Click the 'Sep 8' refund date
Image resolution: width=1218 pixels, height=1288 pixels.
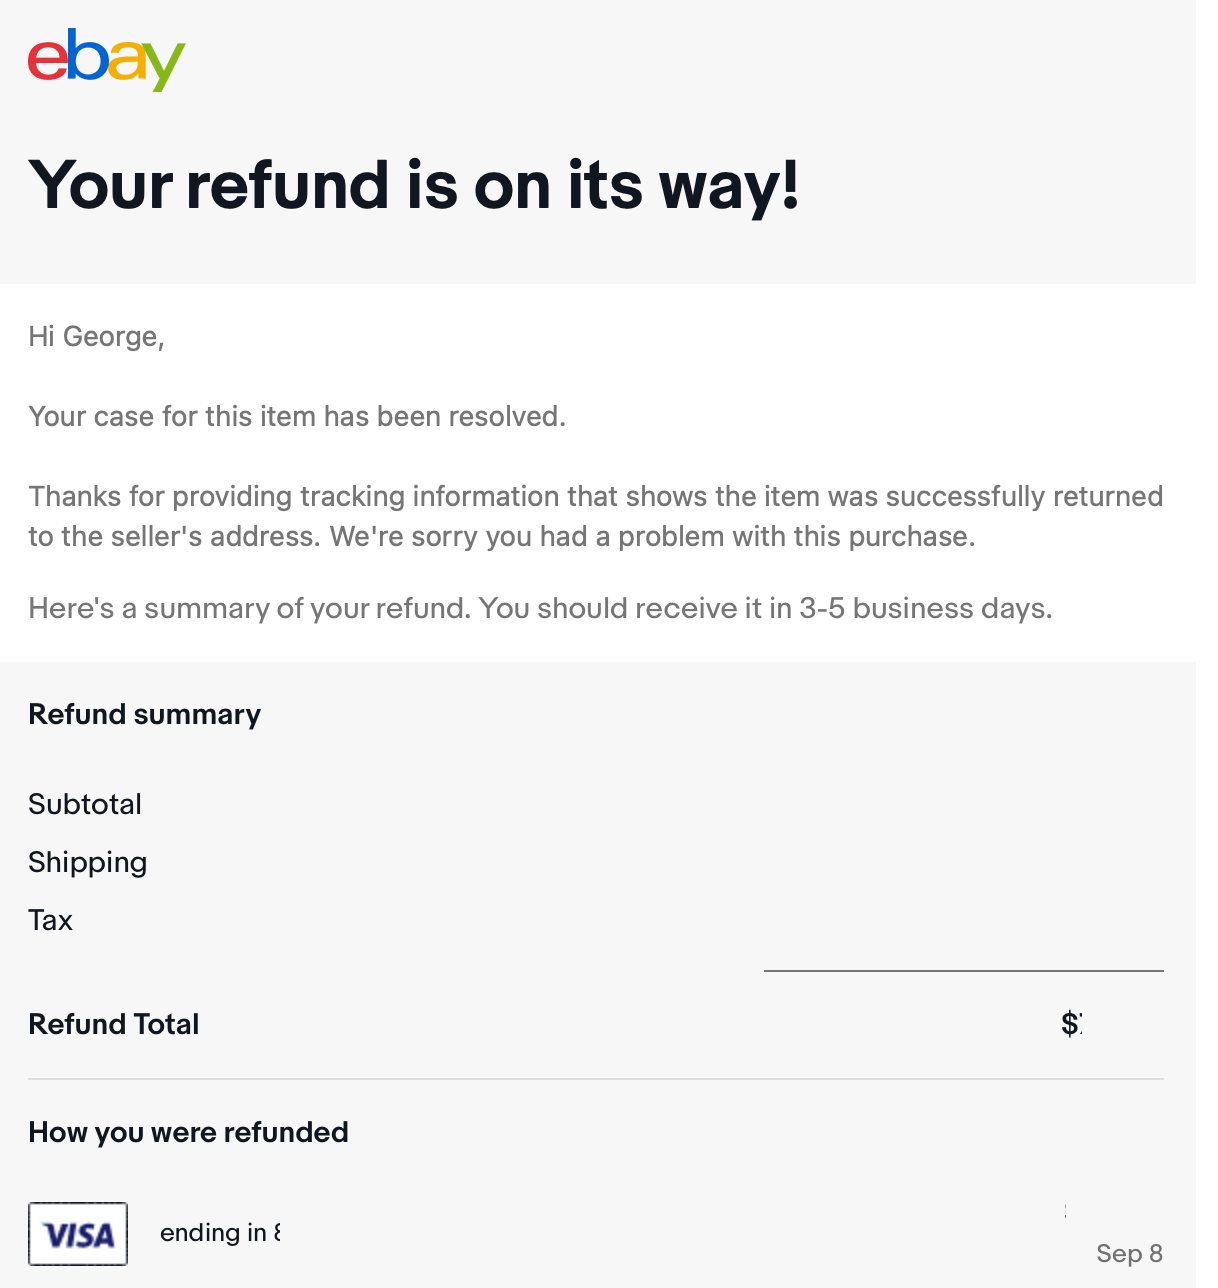pos(1130,1254)
